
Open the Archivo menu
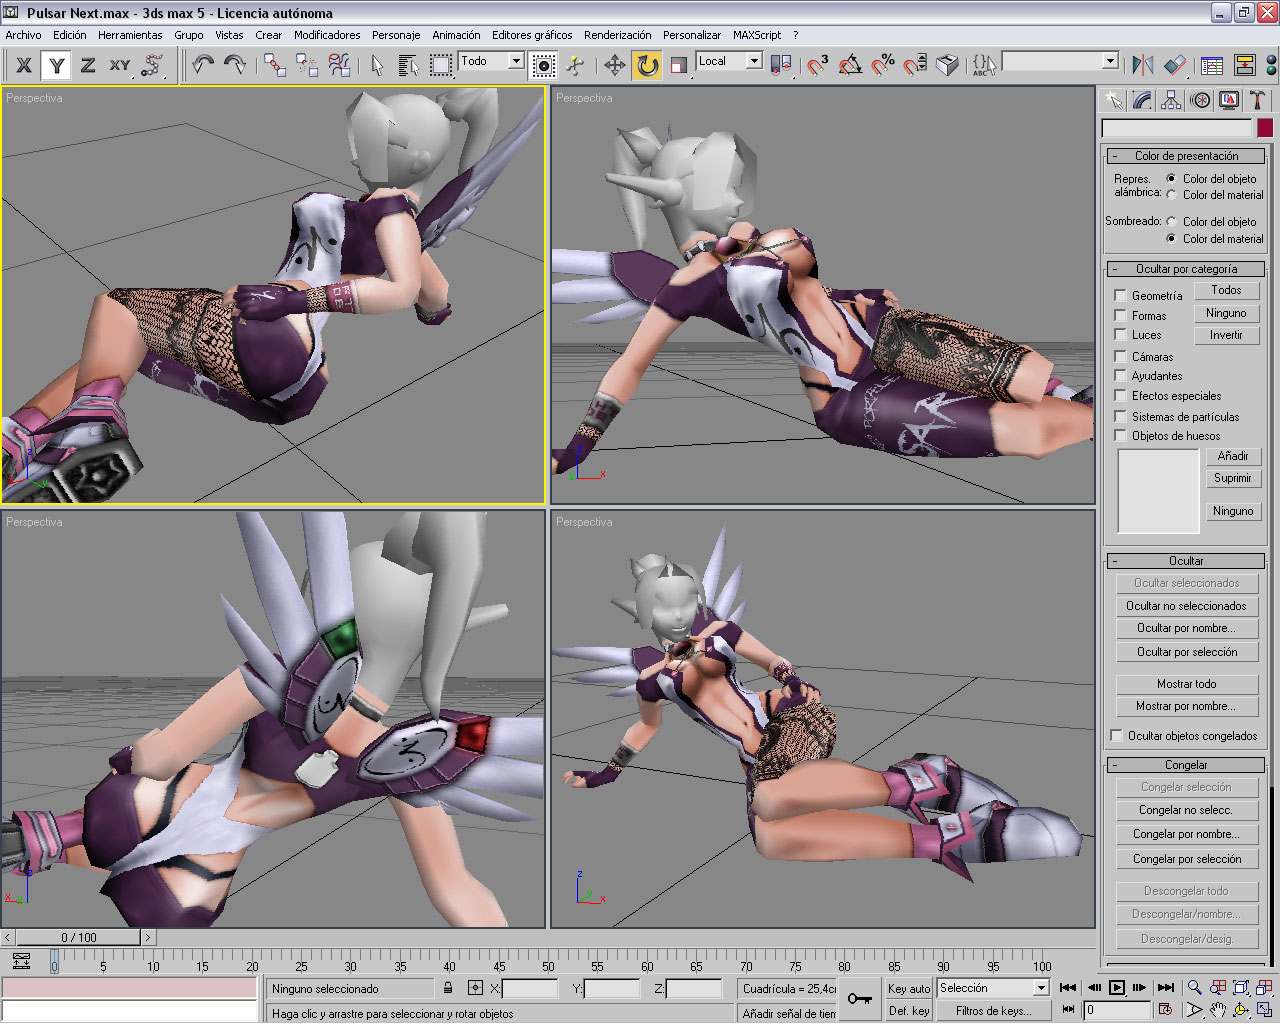click(x=24, y=35)
